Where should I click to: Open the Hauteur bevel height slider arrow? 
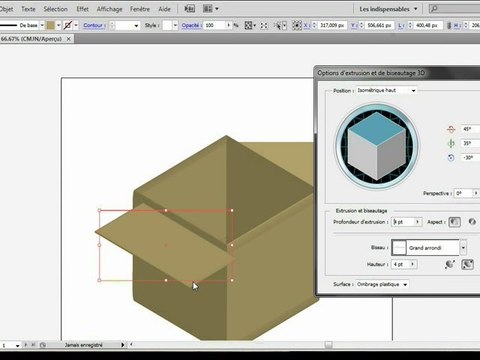point(413,264)
